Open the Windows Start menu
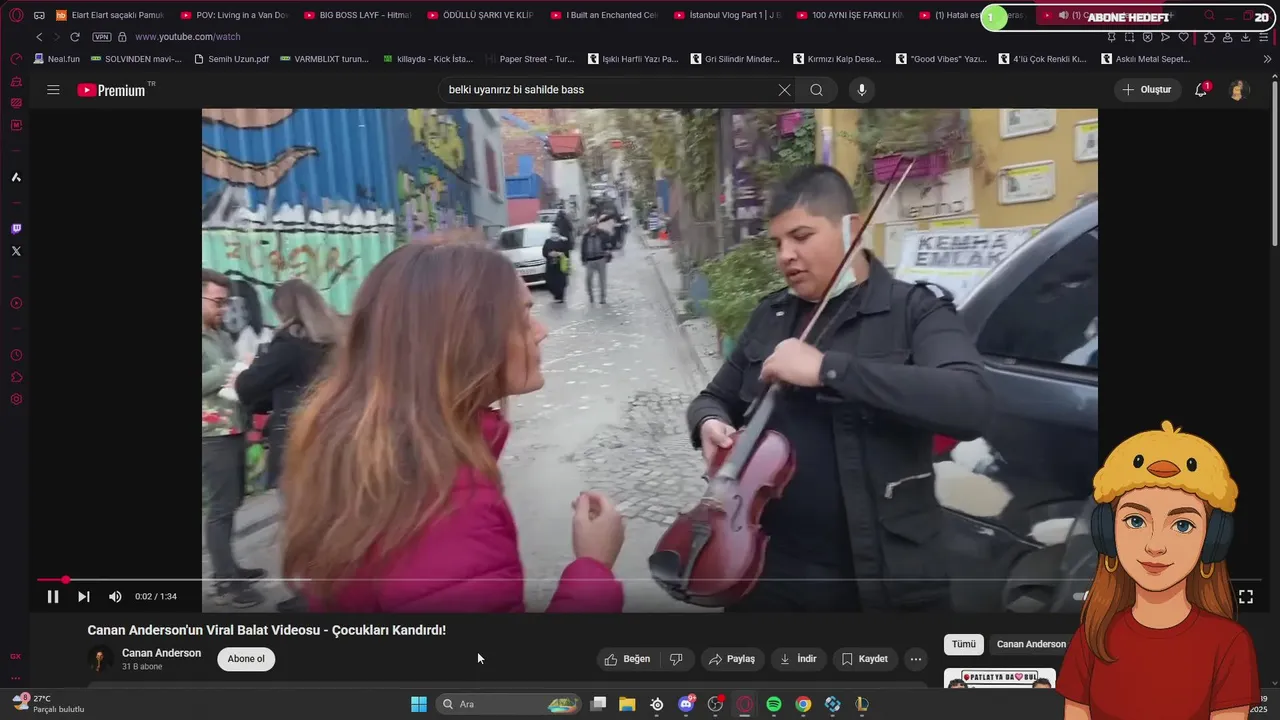The width and height of the screenshot is (1280, 720). [x=419, y=704]
